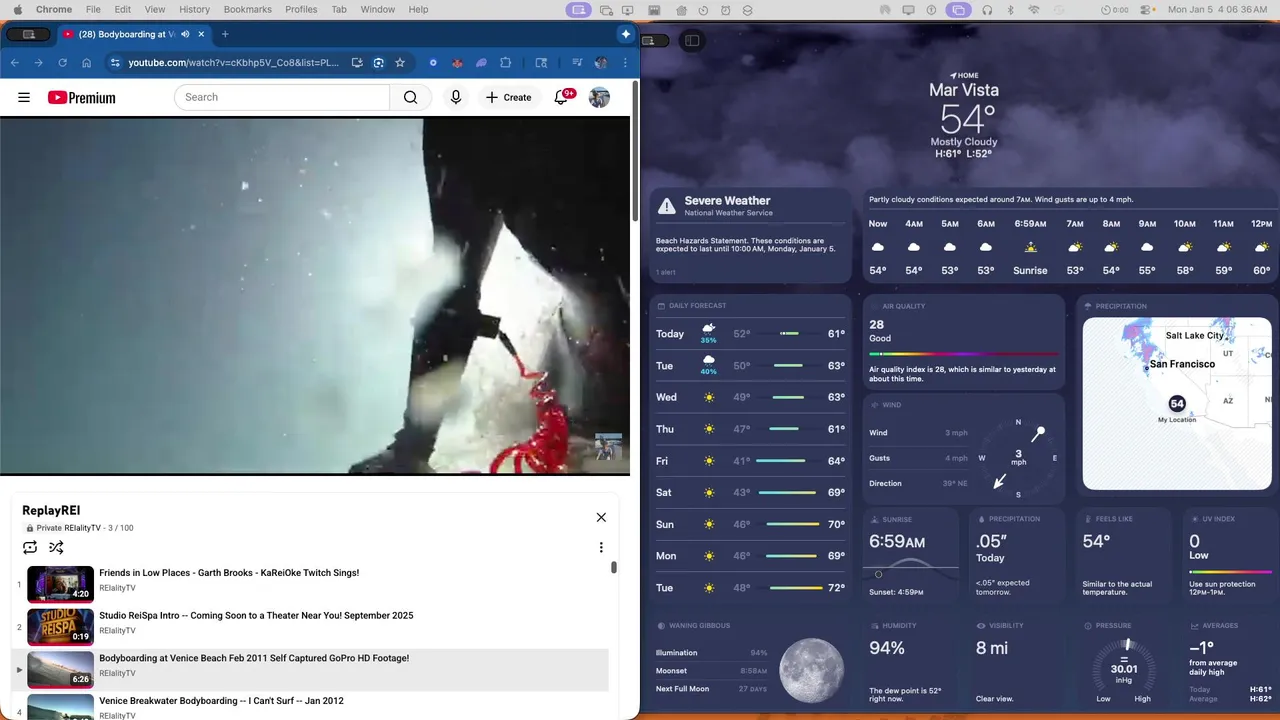
Task: Close the Bodyboarding YouTube tab
Action: (x=201, y=34)
